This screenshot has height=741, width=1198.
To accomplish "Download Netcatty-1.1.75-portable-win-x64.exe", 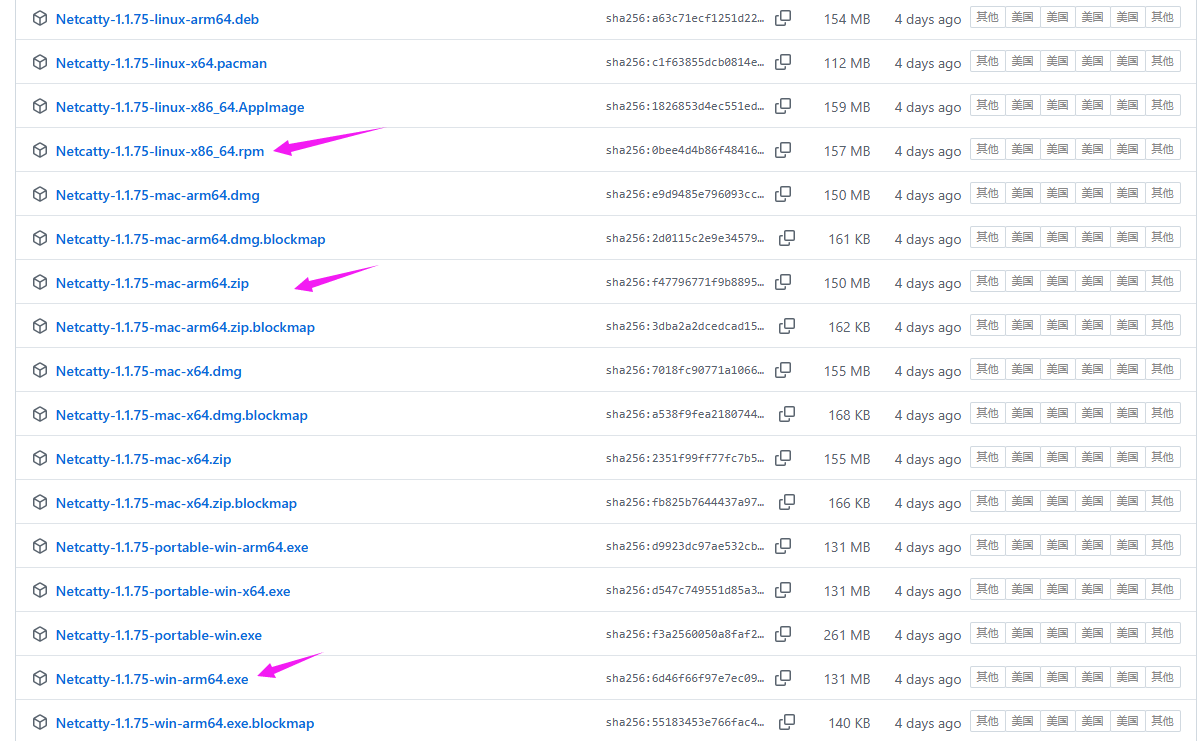I will 173,591.
